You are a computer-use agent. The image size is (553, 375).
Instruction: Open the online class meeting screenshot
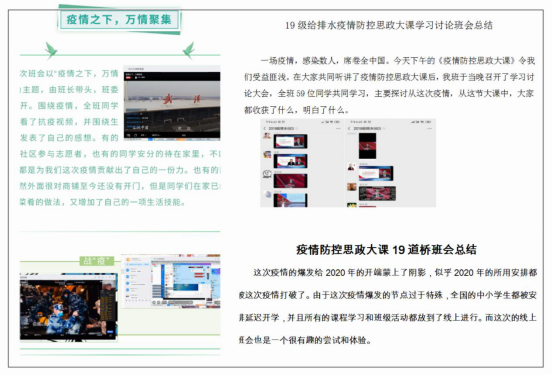171,280
